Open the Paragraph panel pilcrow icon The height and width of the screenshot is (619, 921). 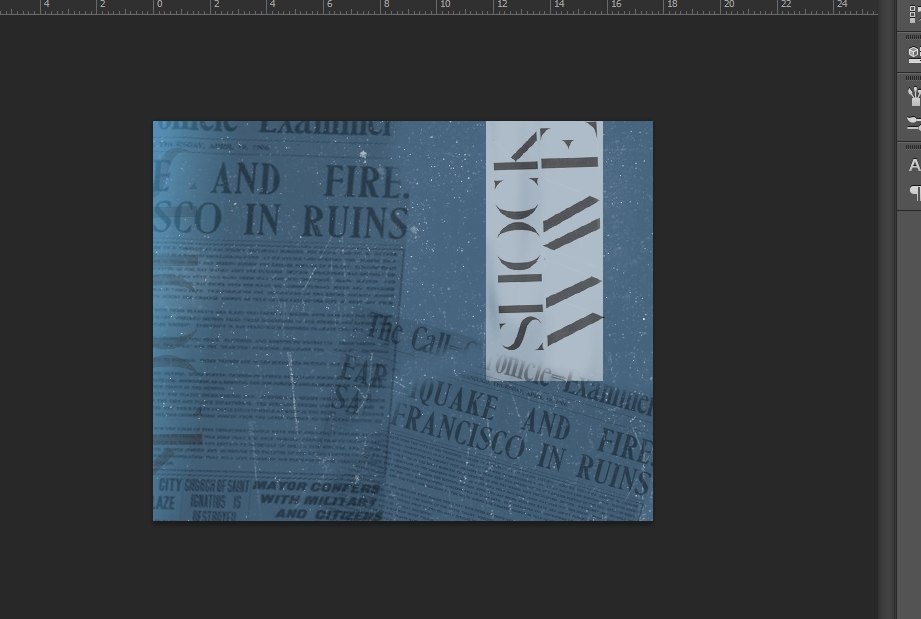913,192
